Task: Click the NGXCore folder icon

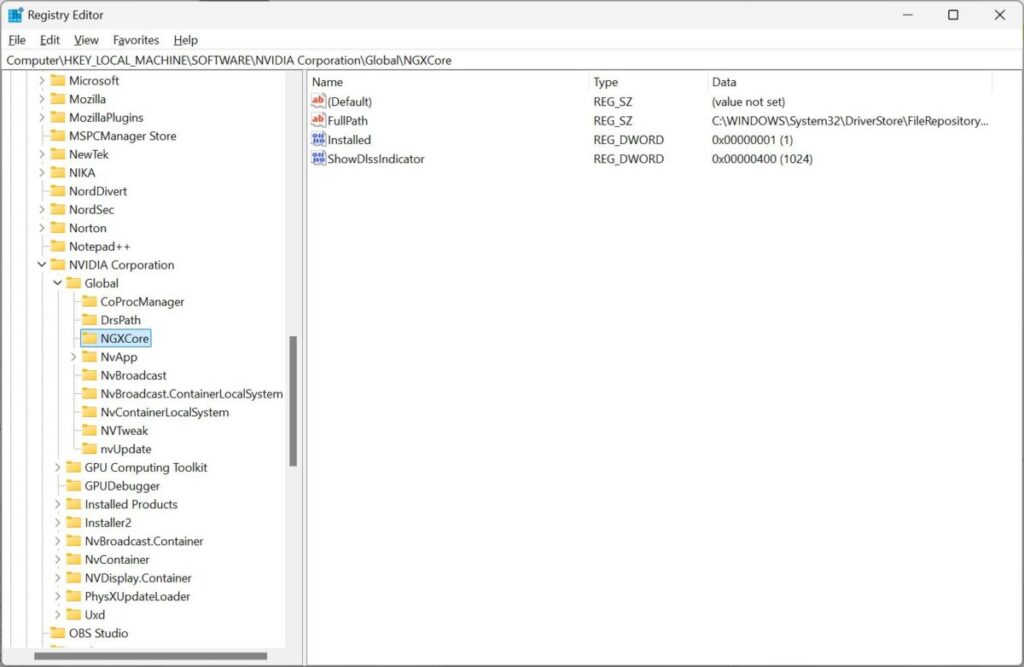Action: (89, 338)
